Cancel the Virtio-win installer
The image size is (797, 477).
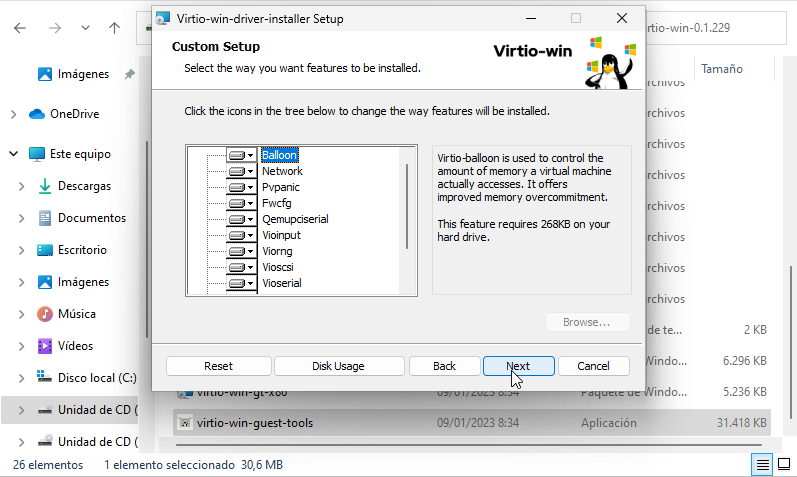click(x=593, y=366)
